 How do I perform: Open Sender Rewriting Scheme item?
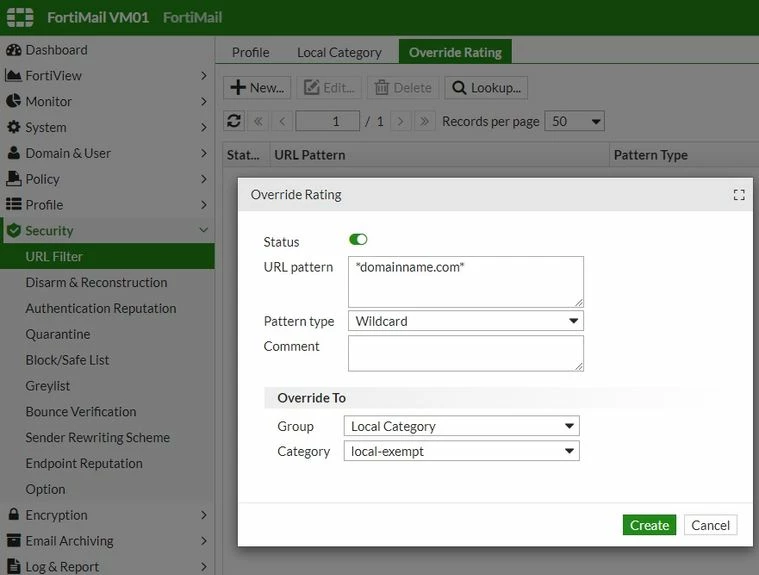97,438
